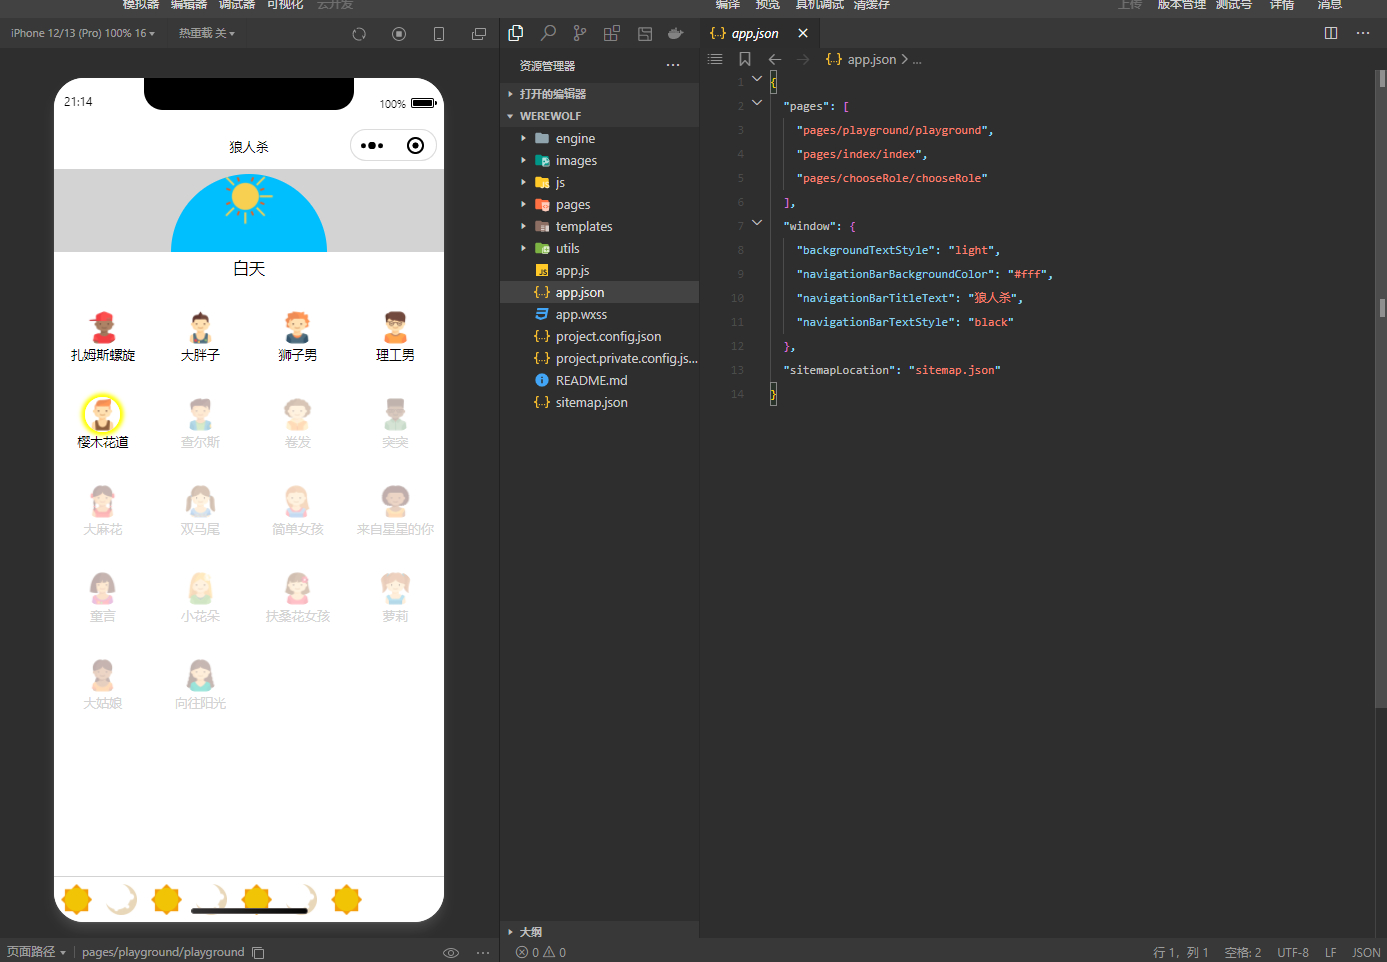Click the bookmark icon in editor toolbar
The image size is (1387, 962).
click(745, 59)
